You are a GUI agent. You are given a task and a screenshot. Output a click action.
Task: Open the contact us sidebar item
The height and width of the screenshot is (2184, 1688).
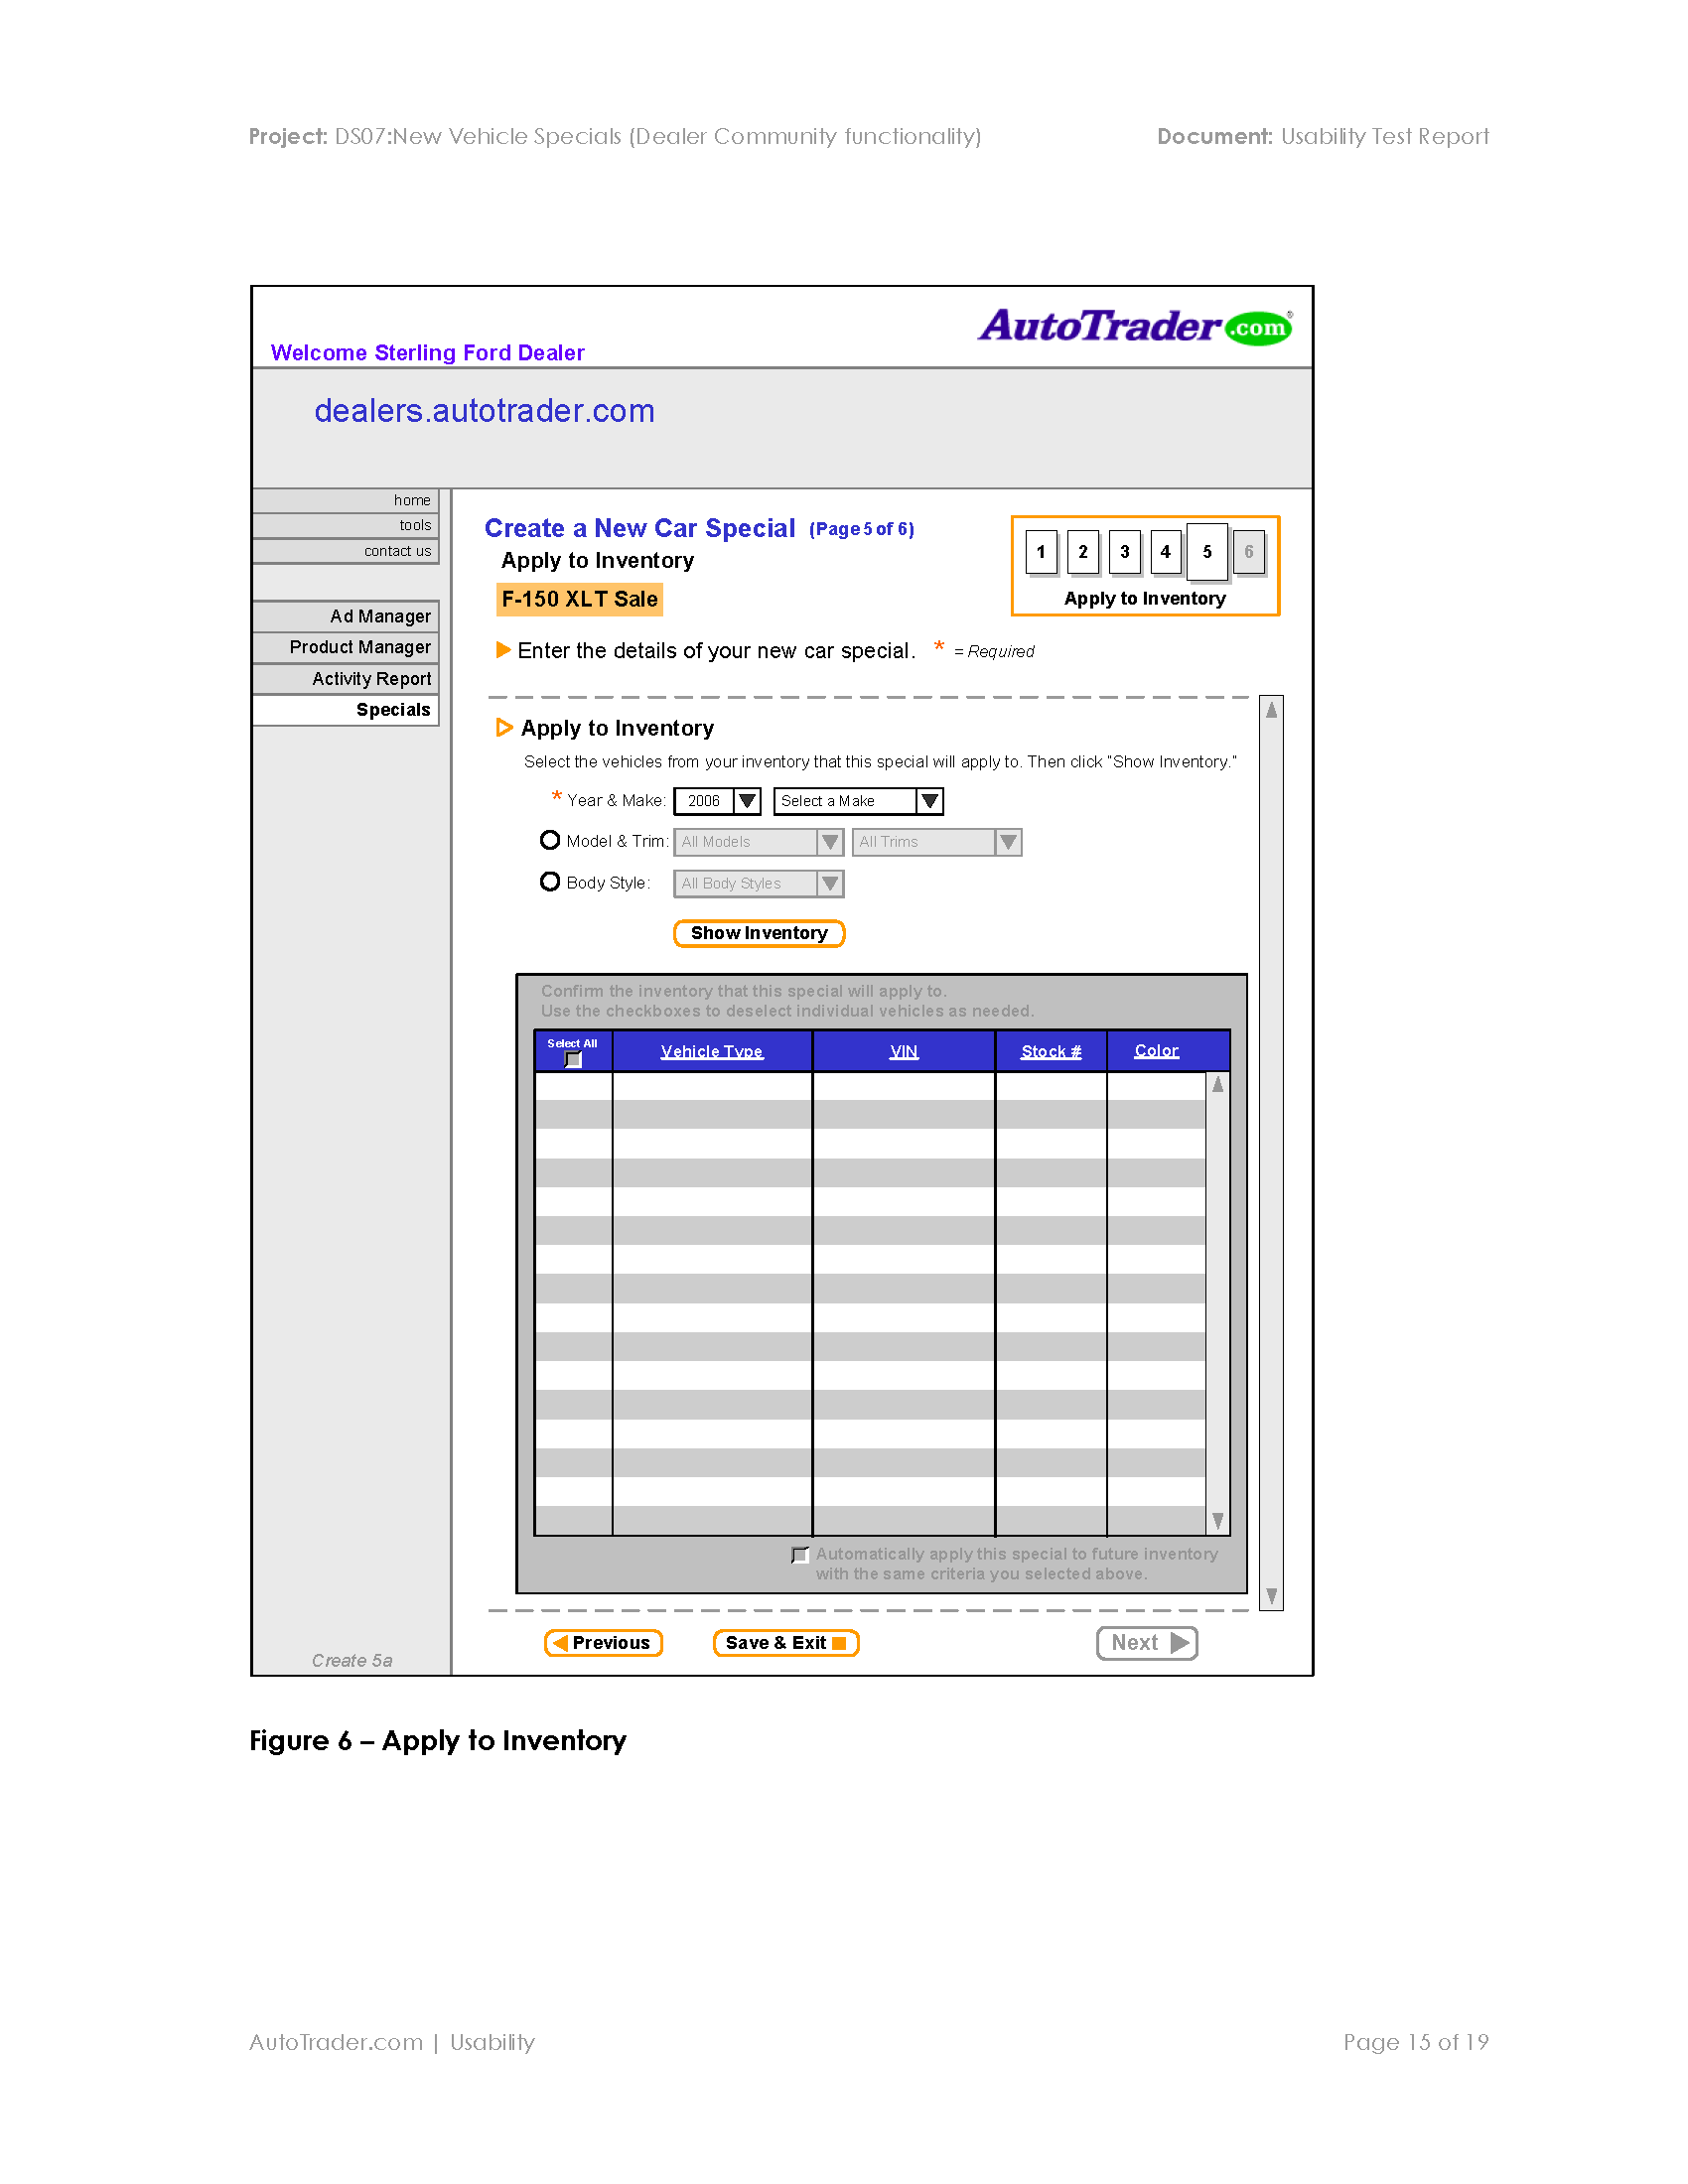[346, 551]
